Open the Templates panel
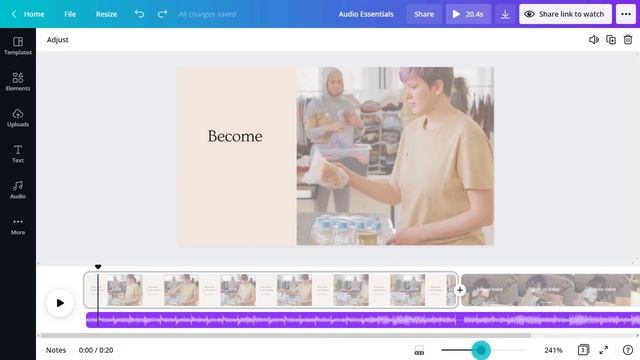The width and height of the screenshot is (640, 360). [18, 46]
